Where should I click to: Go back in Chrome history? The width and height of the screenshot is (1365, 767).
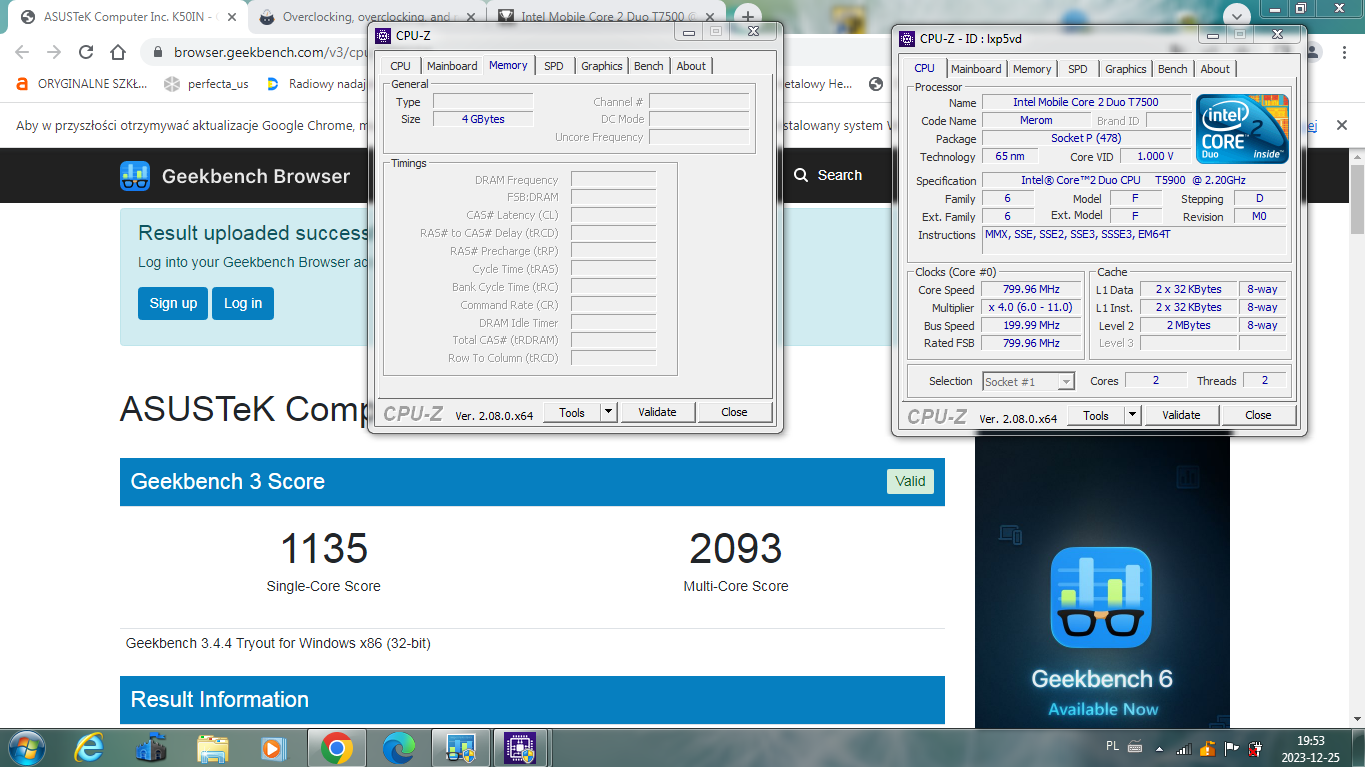(22, 52)
